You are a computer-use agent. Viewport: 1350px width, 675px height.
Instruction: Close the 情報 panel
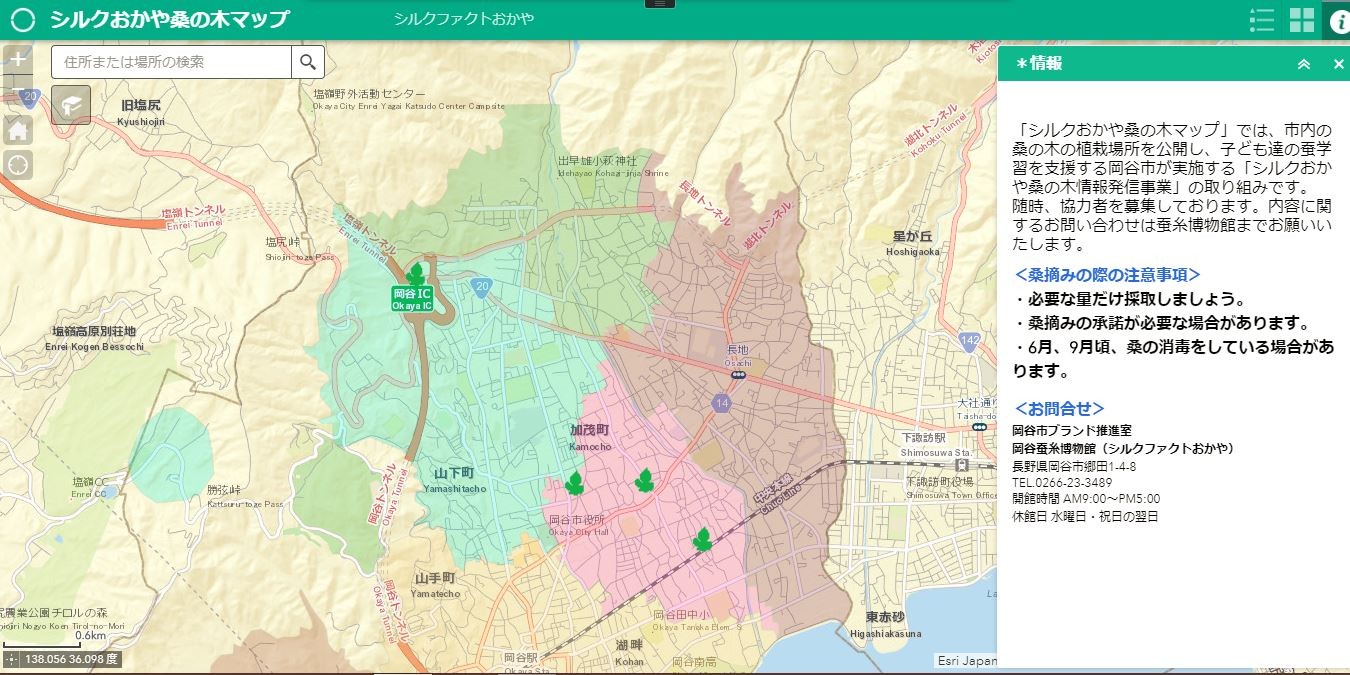(1339, 64)
